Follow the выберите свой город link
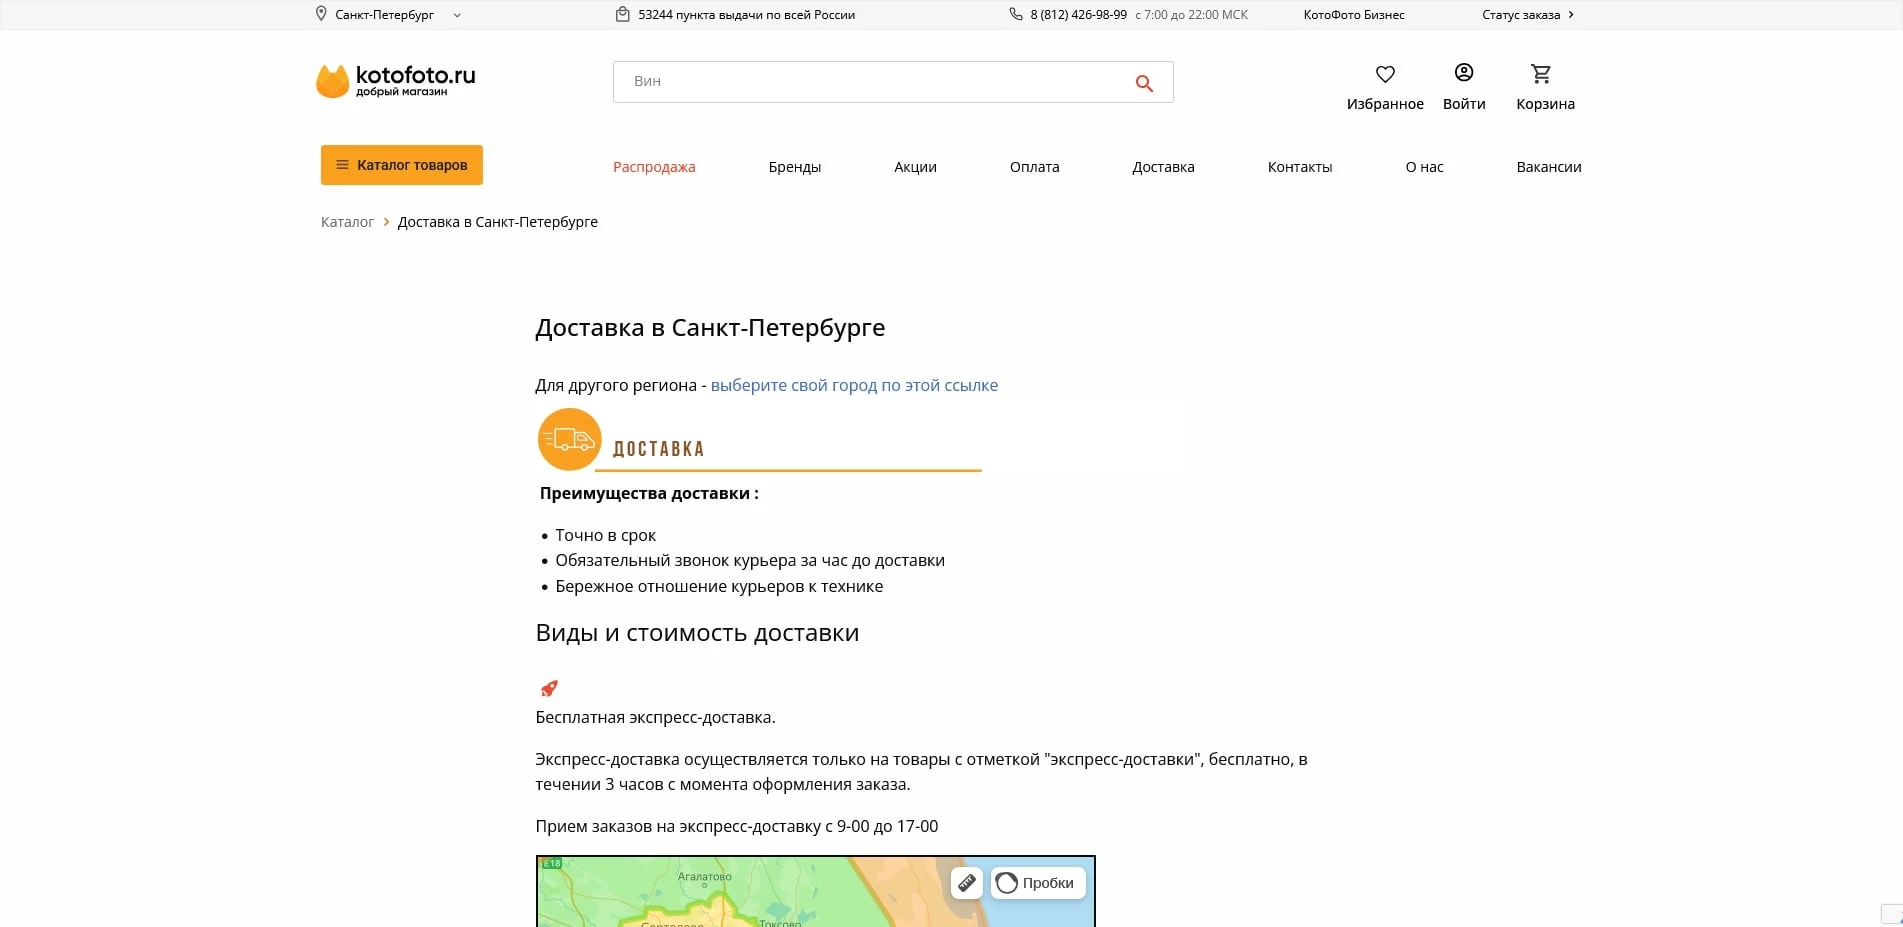Screen dimensions: 1903x927 click(x=853, y=385)
